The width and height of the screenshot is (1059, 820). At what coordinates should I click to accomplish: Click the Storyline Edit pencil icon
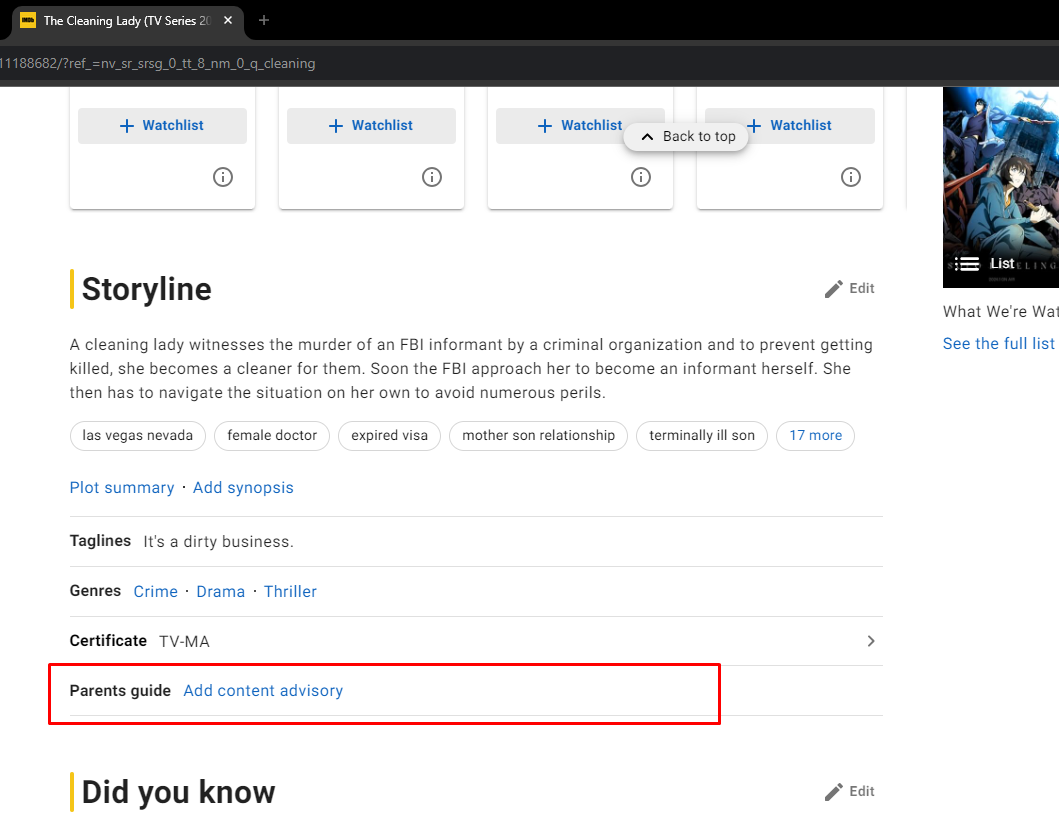[833, 289]
